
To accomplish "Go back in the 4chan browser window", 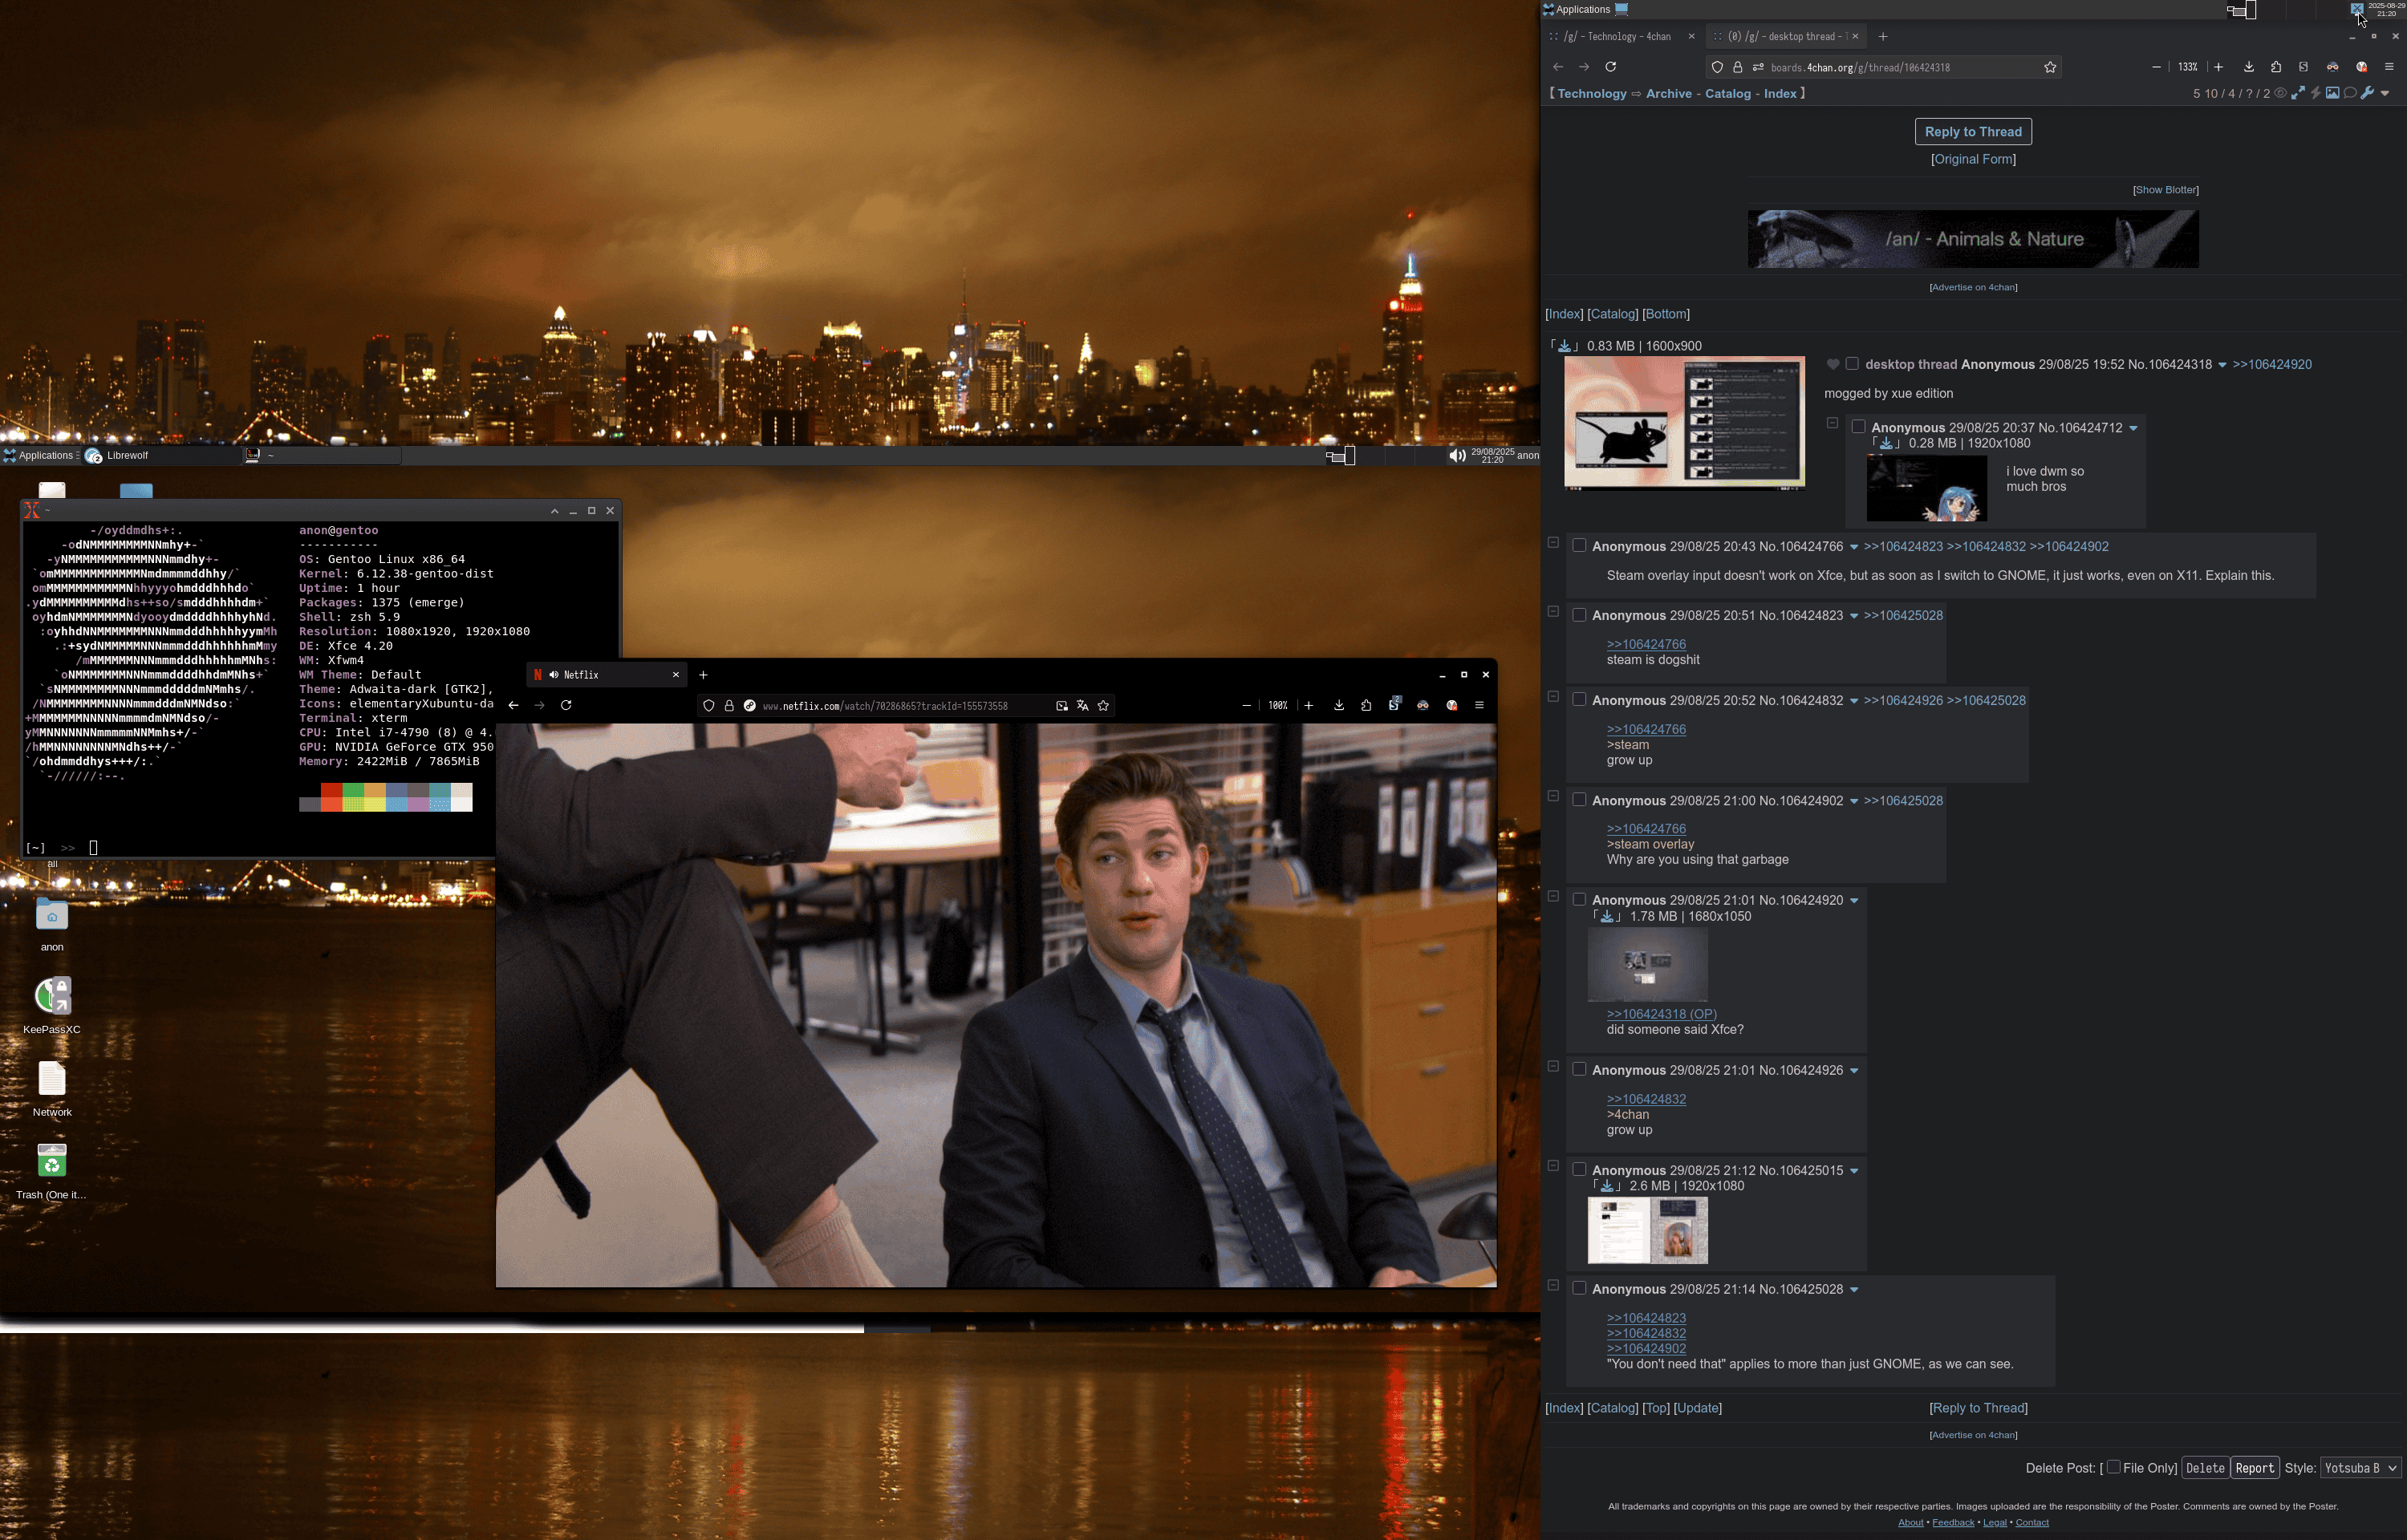I will [1558, 67].
